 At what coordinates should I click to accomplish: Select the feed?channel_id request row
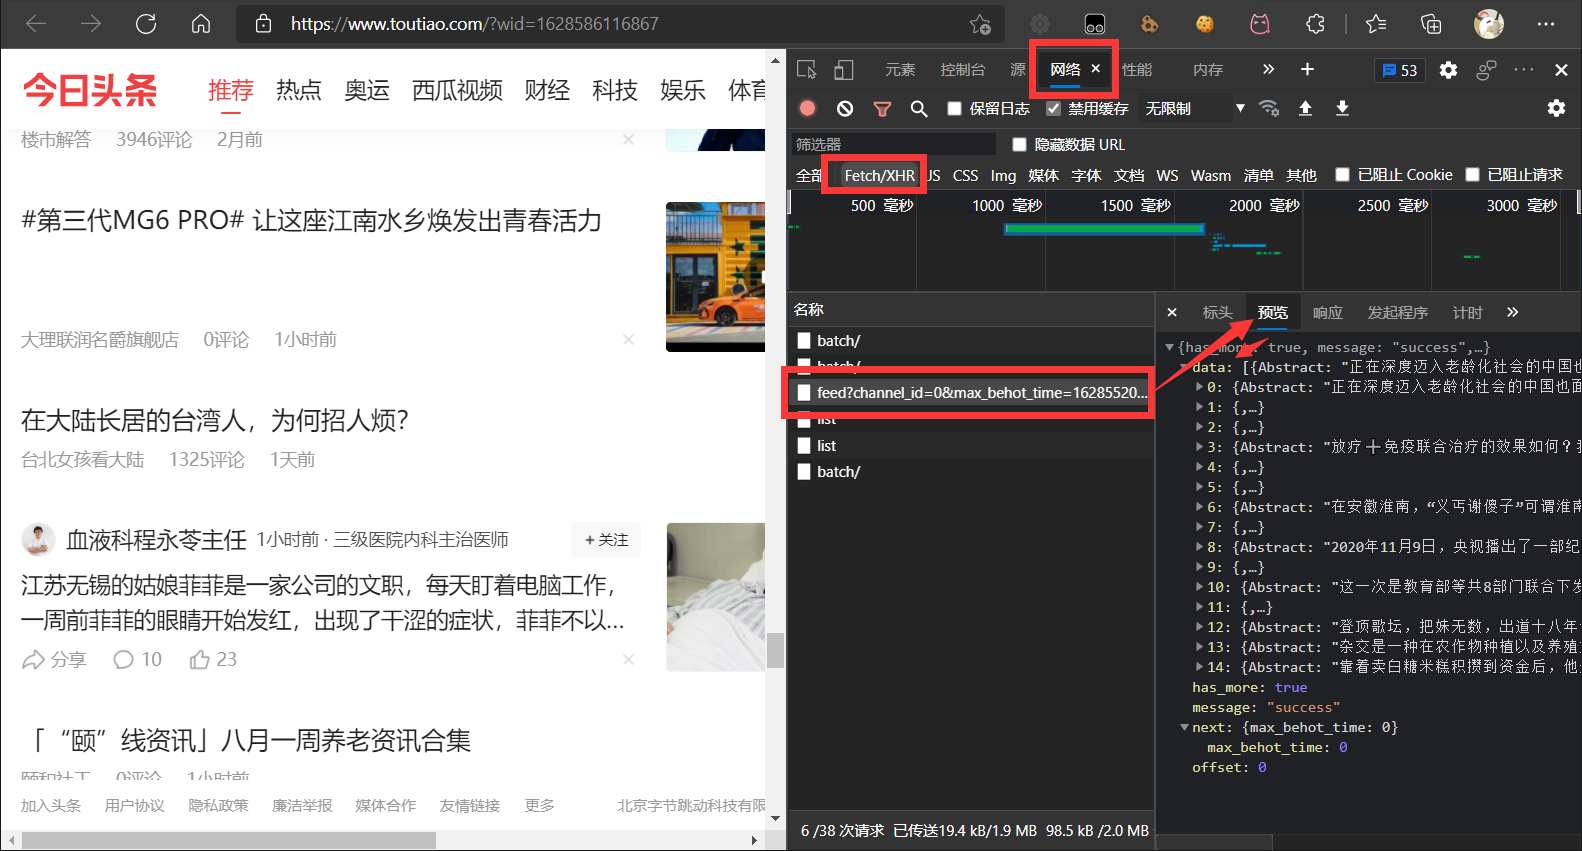pyautogui.click(x=970, y=393)
